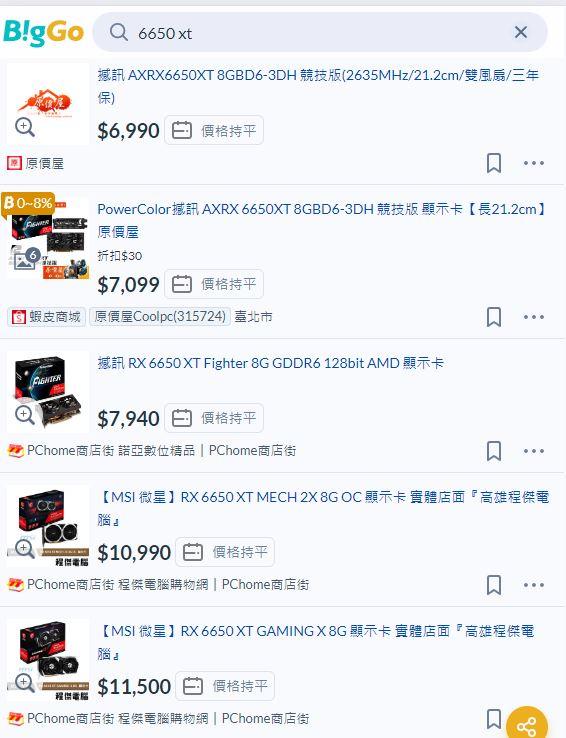This screenshot has width=566, height=738.
Task: Open the Fighter 8G GDDR6 product thumbnail
Action: coord(48,392)
